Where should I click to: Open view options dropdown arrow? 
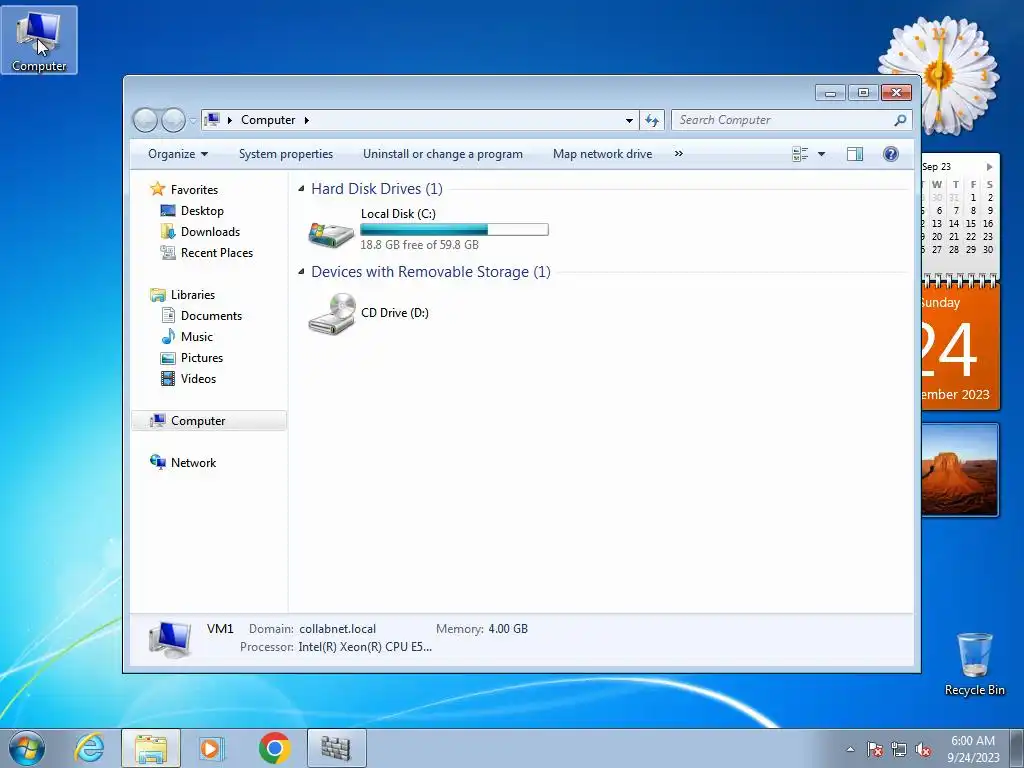click(822, 154)
